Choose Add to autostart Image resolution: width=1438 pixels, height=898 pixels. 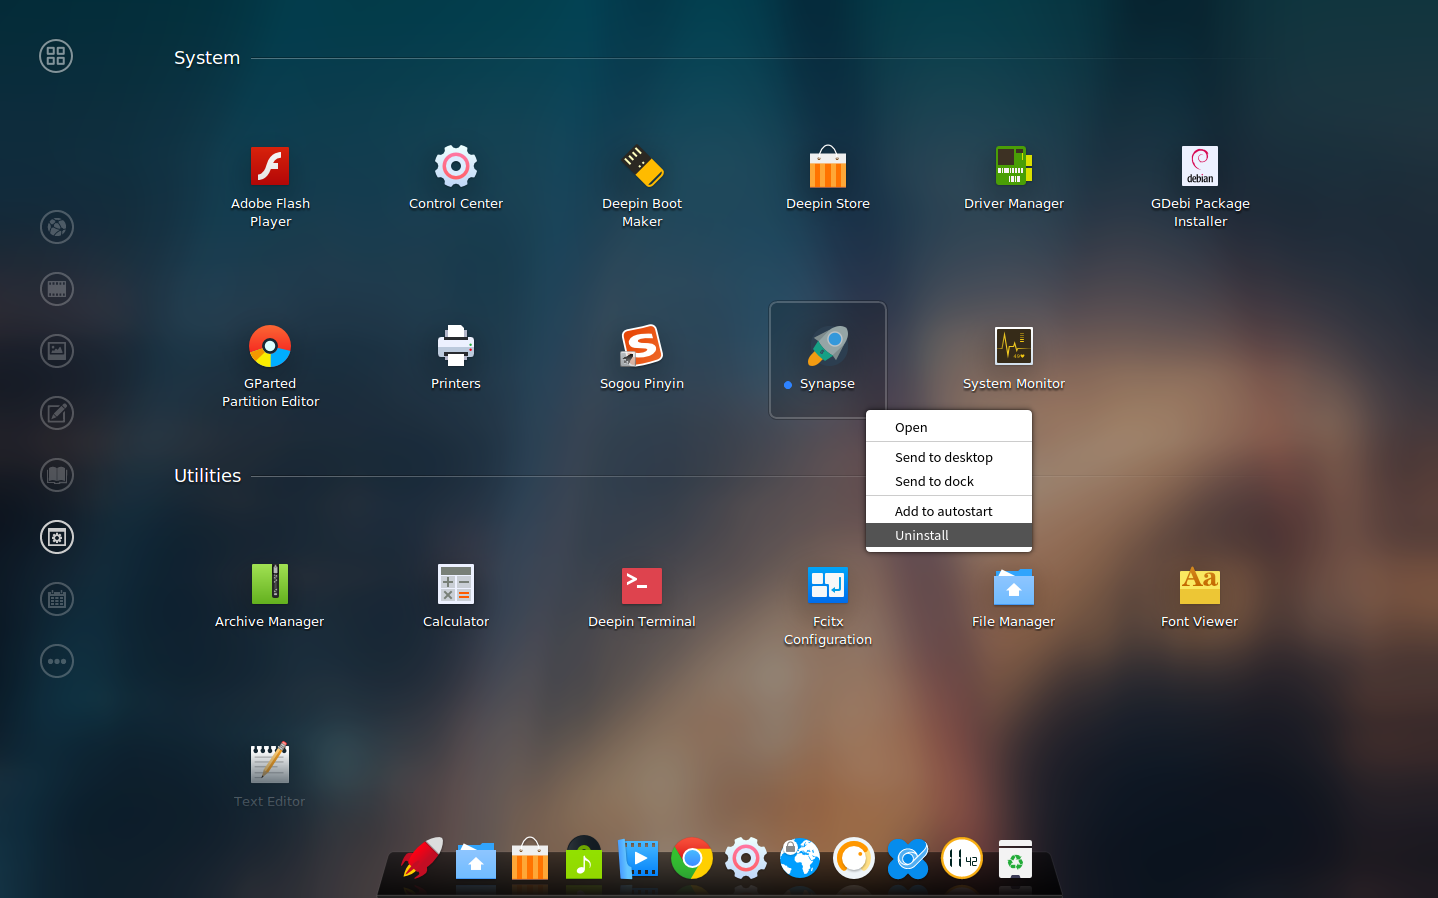[x=949, y=511]
